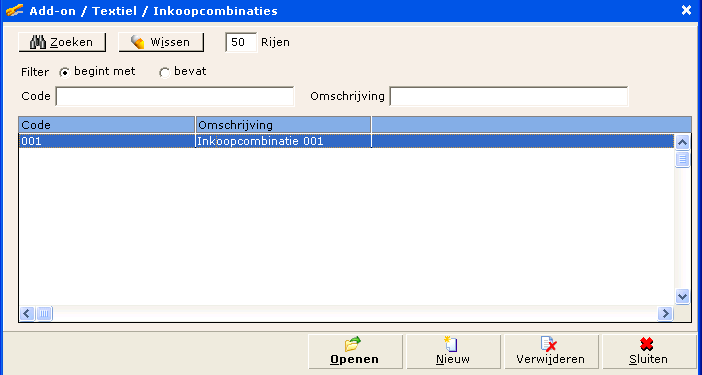Select the 'begint met' filter option

point(64,72)
